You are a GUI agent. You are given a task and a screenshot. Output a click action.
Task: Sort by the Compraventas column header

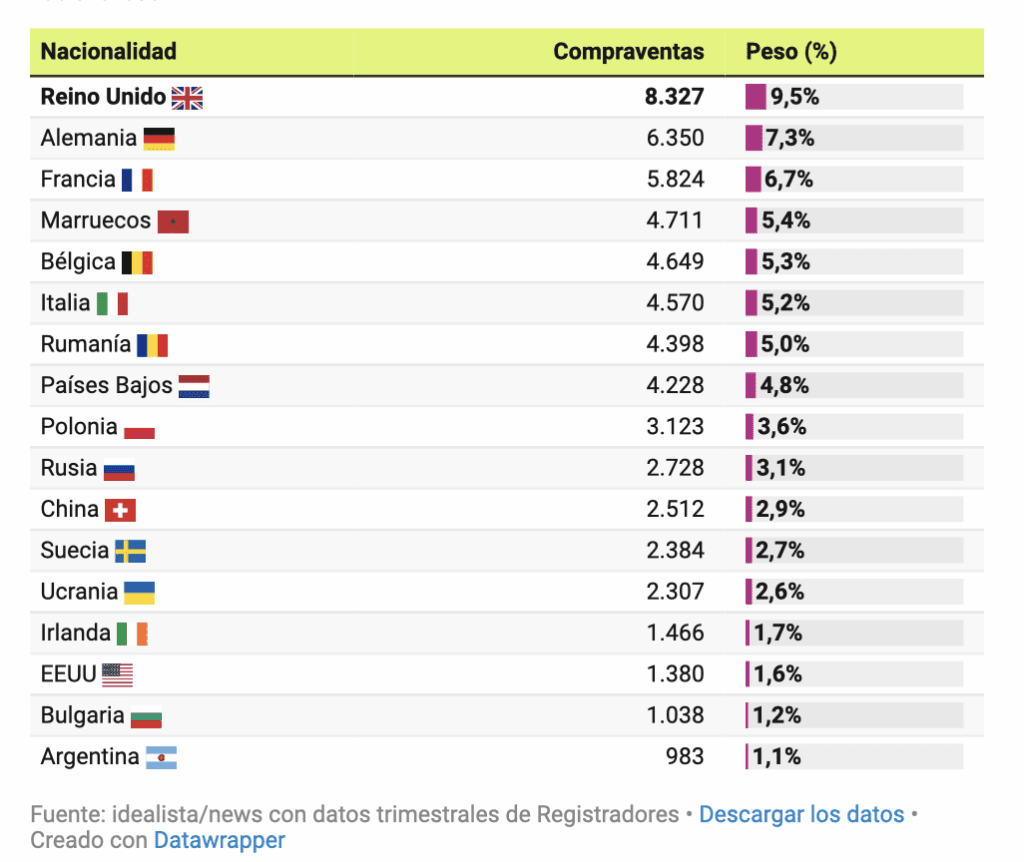[628, 52]
